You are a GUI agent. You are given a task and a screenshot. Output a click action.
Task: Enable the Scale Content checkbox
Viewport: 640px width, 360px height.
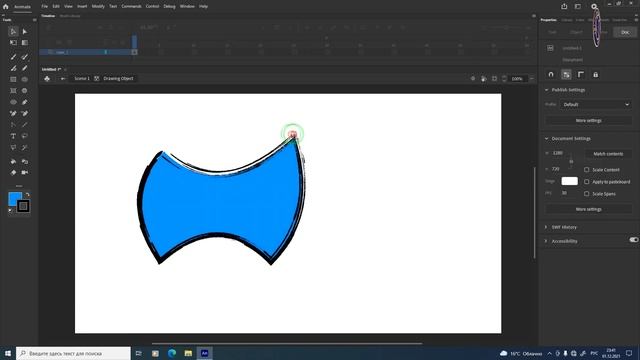(587, 170)
